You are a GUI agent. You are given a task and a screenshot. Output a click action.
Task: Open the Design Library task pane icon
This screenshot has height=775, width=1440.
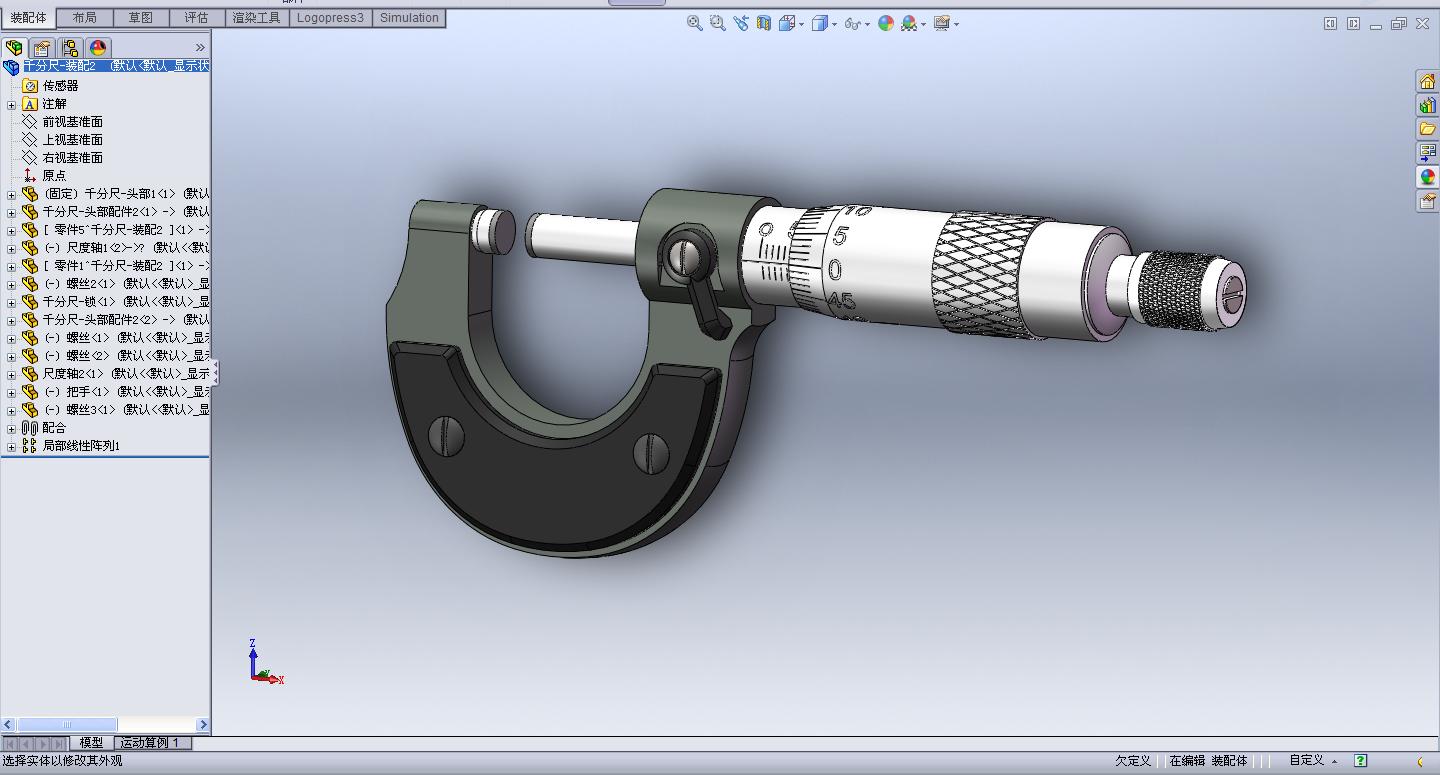point(1427,105)
